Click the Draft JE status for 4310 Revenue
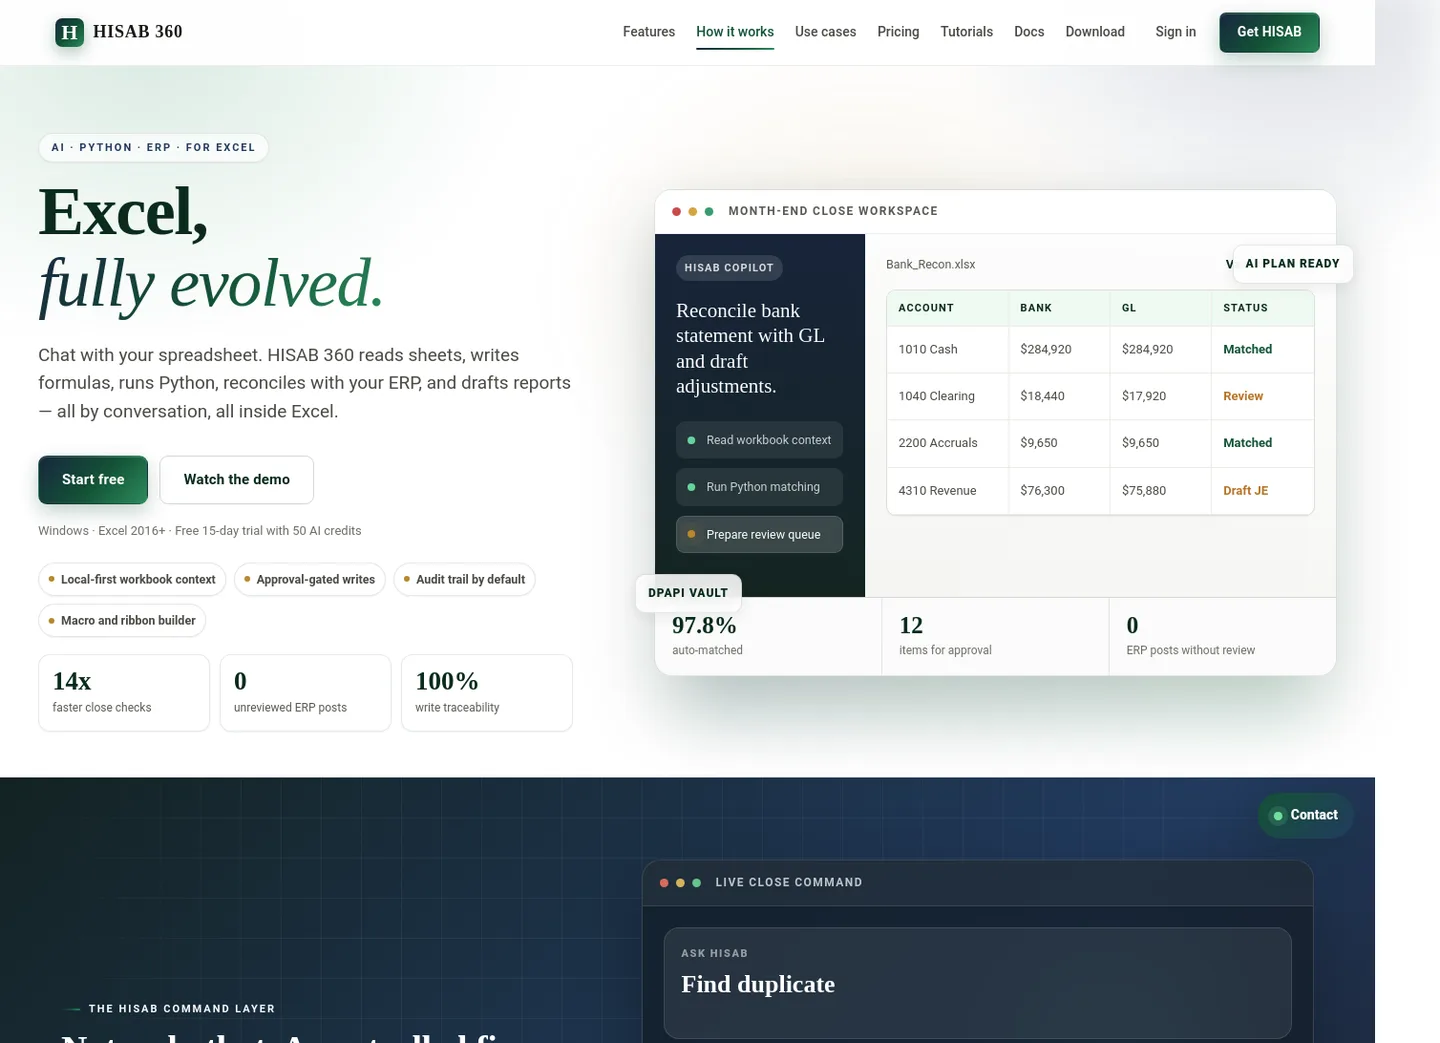1440x1043 pixels. (x=1245, y=491)
